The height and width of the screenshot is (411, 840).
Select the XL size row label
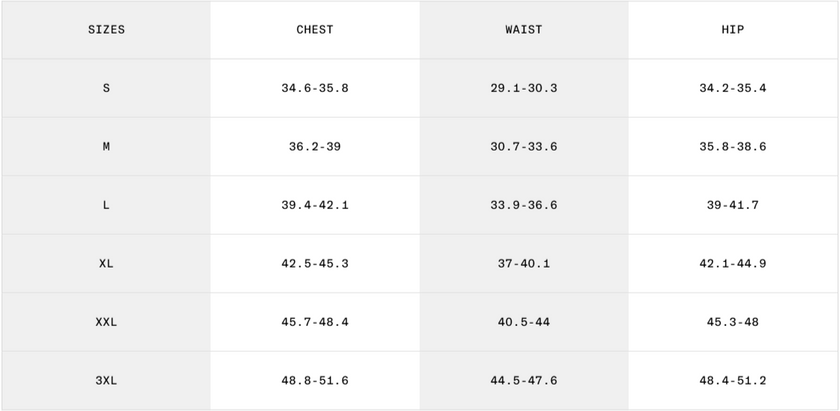[x=106, y=264]
